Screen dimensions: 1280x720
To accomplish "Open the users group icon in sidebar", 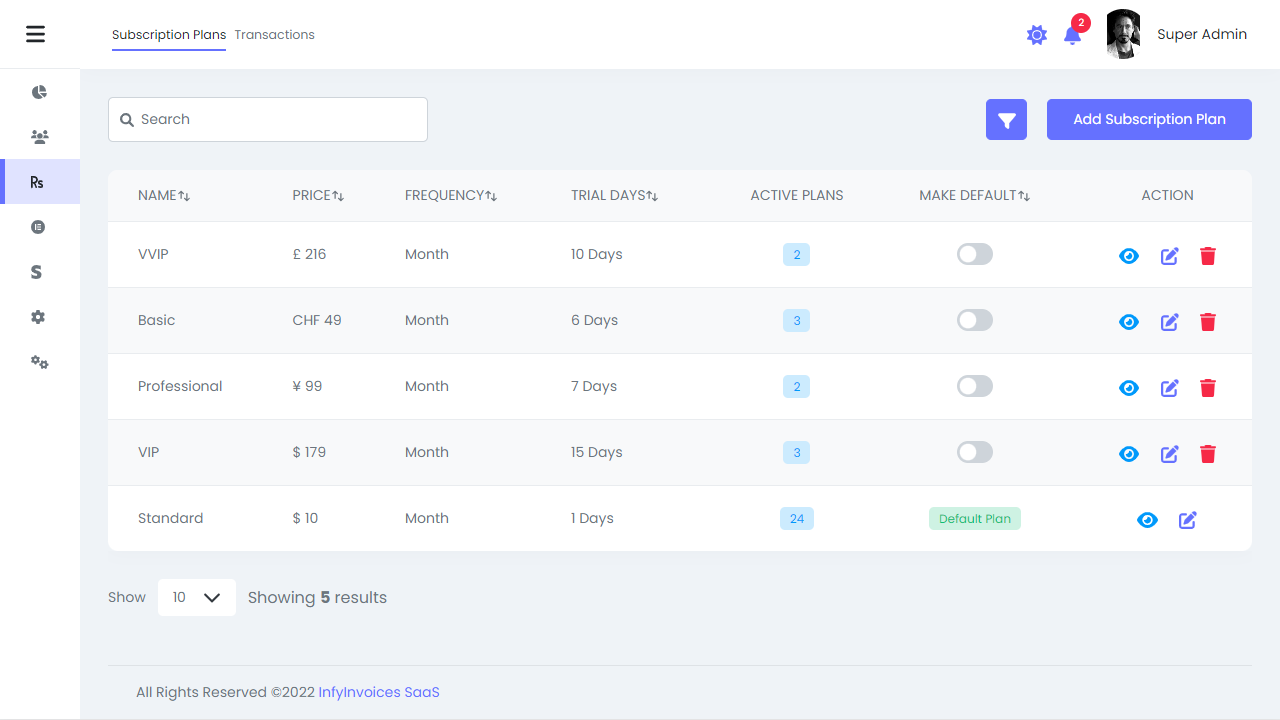I will pos(39,137).
